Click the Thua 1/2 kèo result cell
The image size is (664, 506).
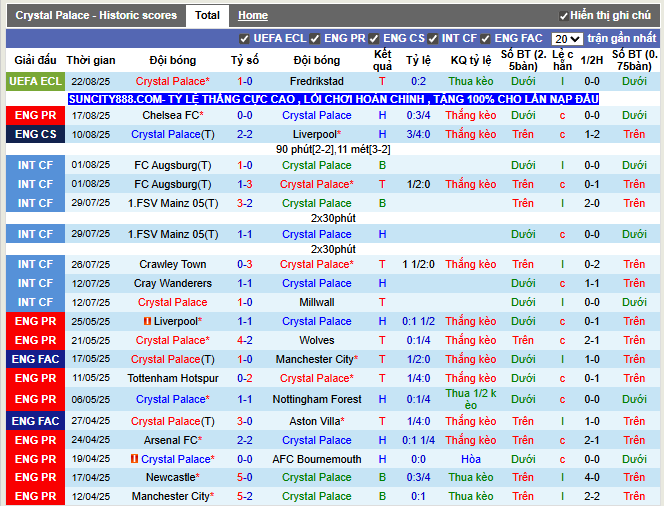coord(470,399)
